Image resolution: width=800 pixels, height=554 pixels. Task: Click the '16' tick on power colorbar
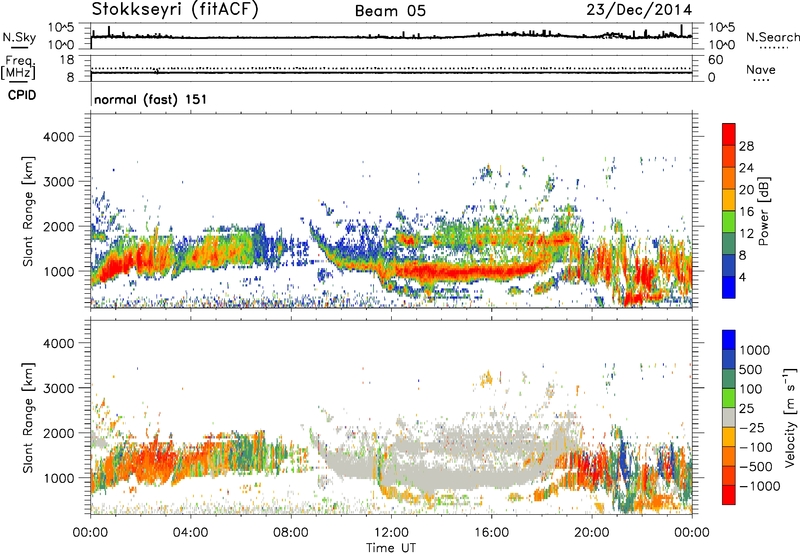click(x=746, y=212)
